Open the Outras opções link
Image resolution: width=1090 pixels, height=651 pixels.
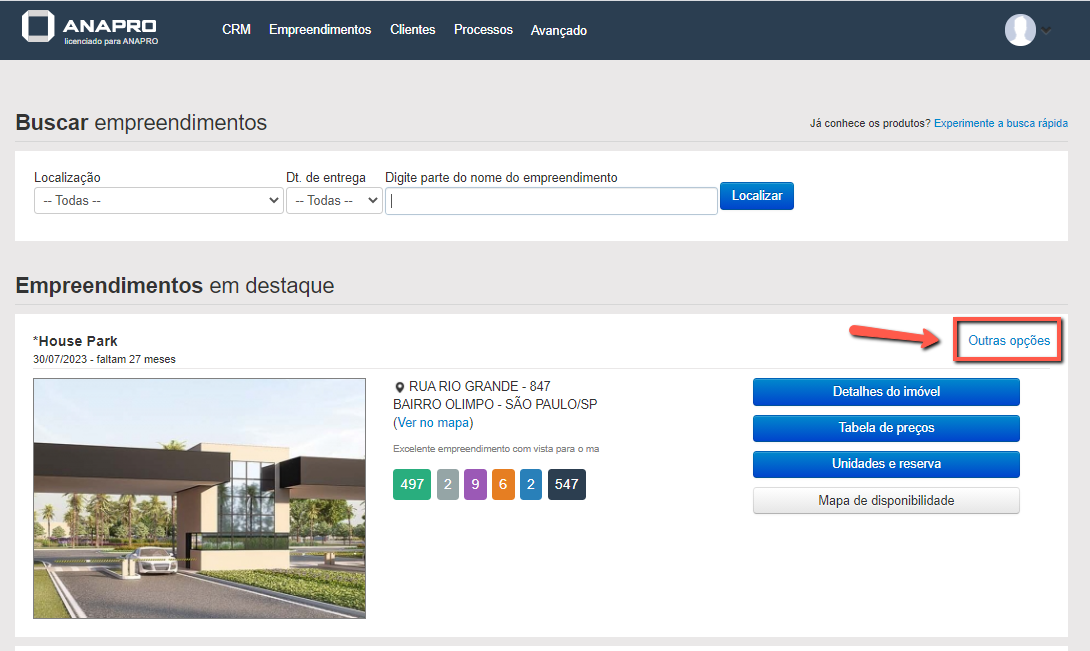click(1009, 341)
